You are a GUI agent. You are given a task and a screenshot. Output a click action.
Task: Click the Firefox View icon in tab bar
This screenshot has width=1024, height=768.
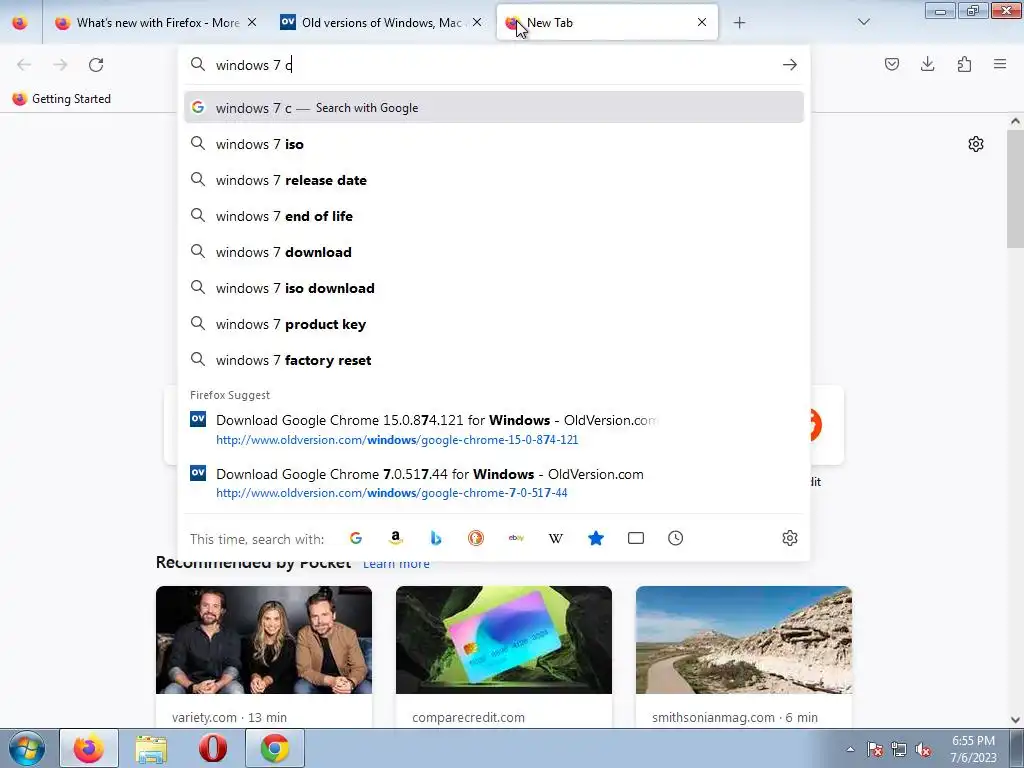click(x=20, y=22)
